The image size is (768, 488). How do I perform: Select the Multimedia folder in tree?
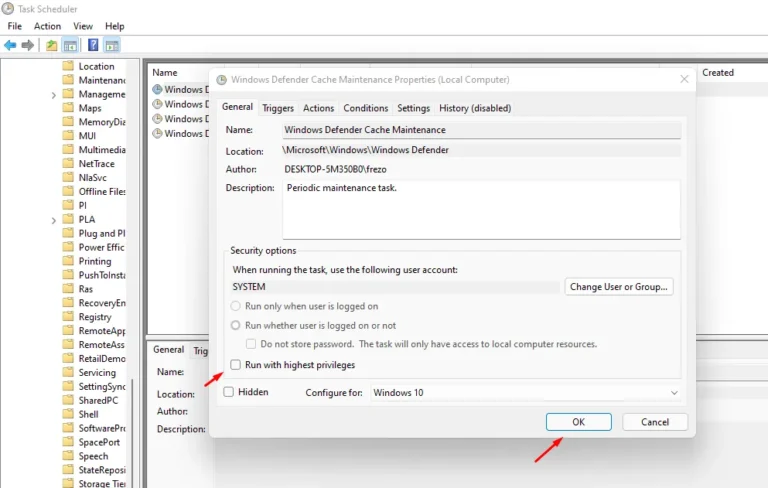coord(101,149)
